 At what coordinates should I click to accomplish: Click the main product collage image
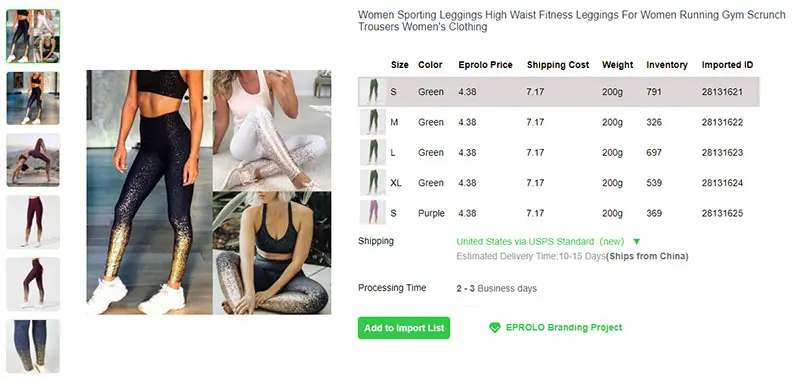coord(209,192)
